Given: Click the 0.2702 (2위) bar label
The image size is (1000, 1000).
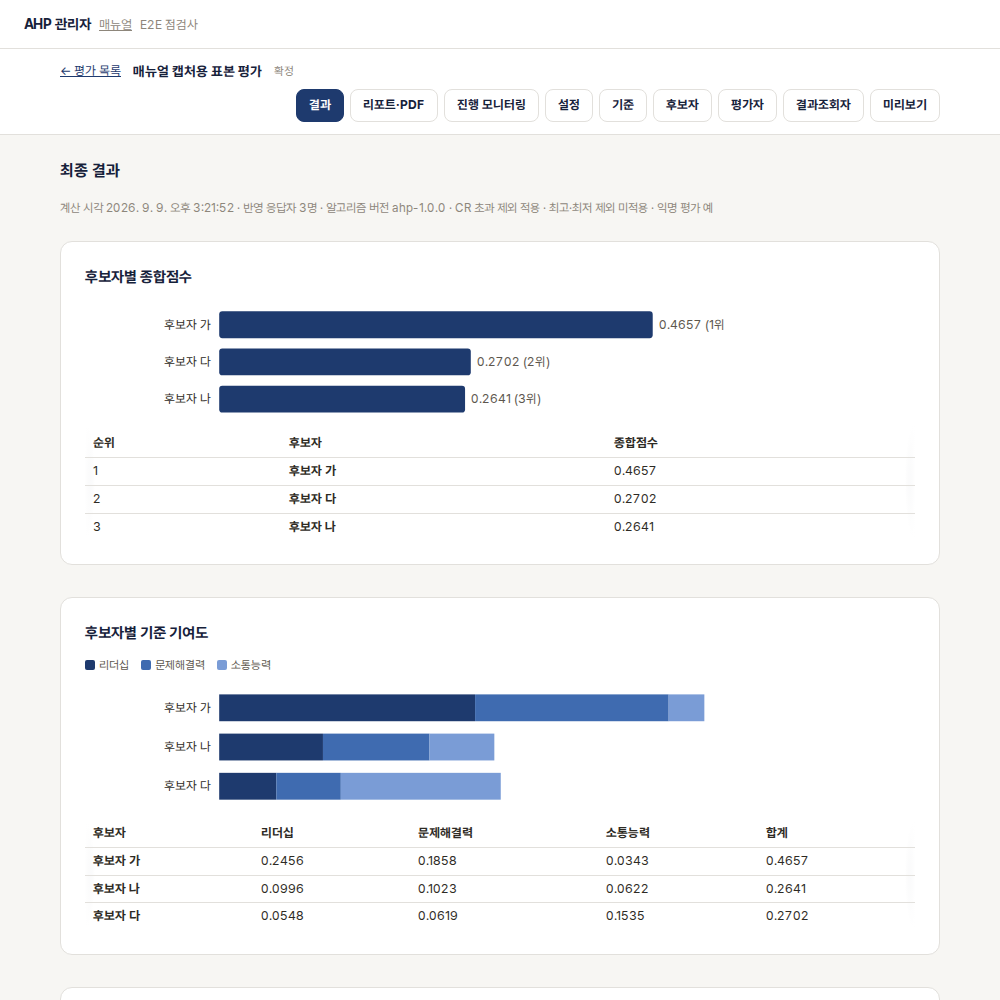Looking at the screenshot, I should pyautogui.click(x=513, y=362).
